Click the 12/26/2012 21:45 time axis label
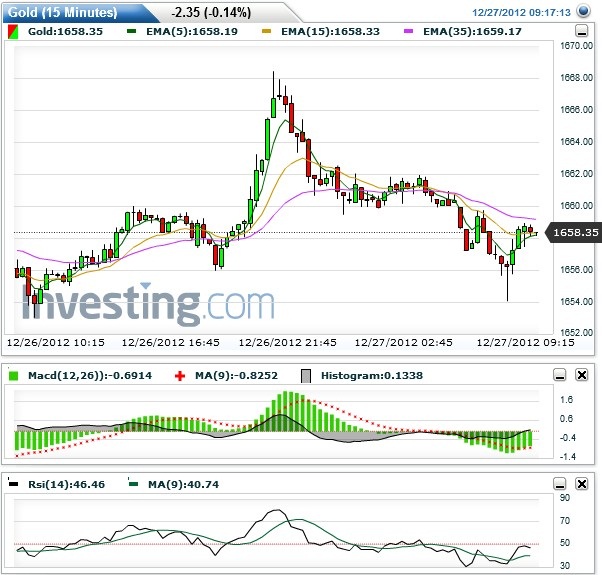Image resolution: width=602 pixels, height=575 pixels. [x=288, y=342]
